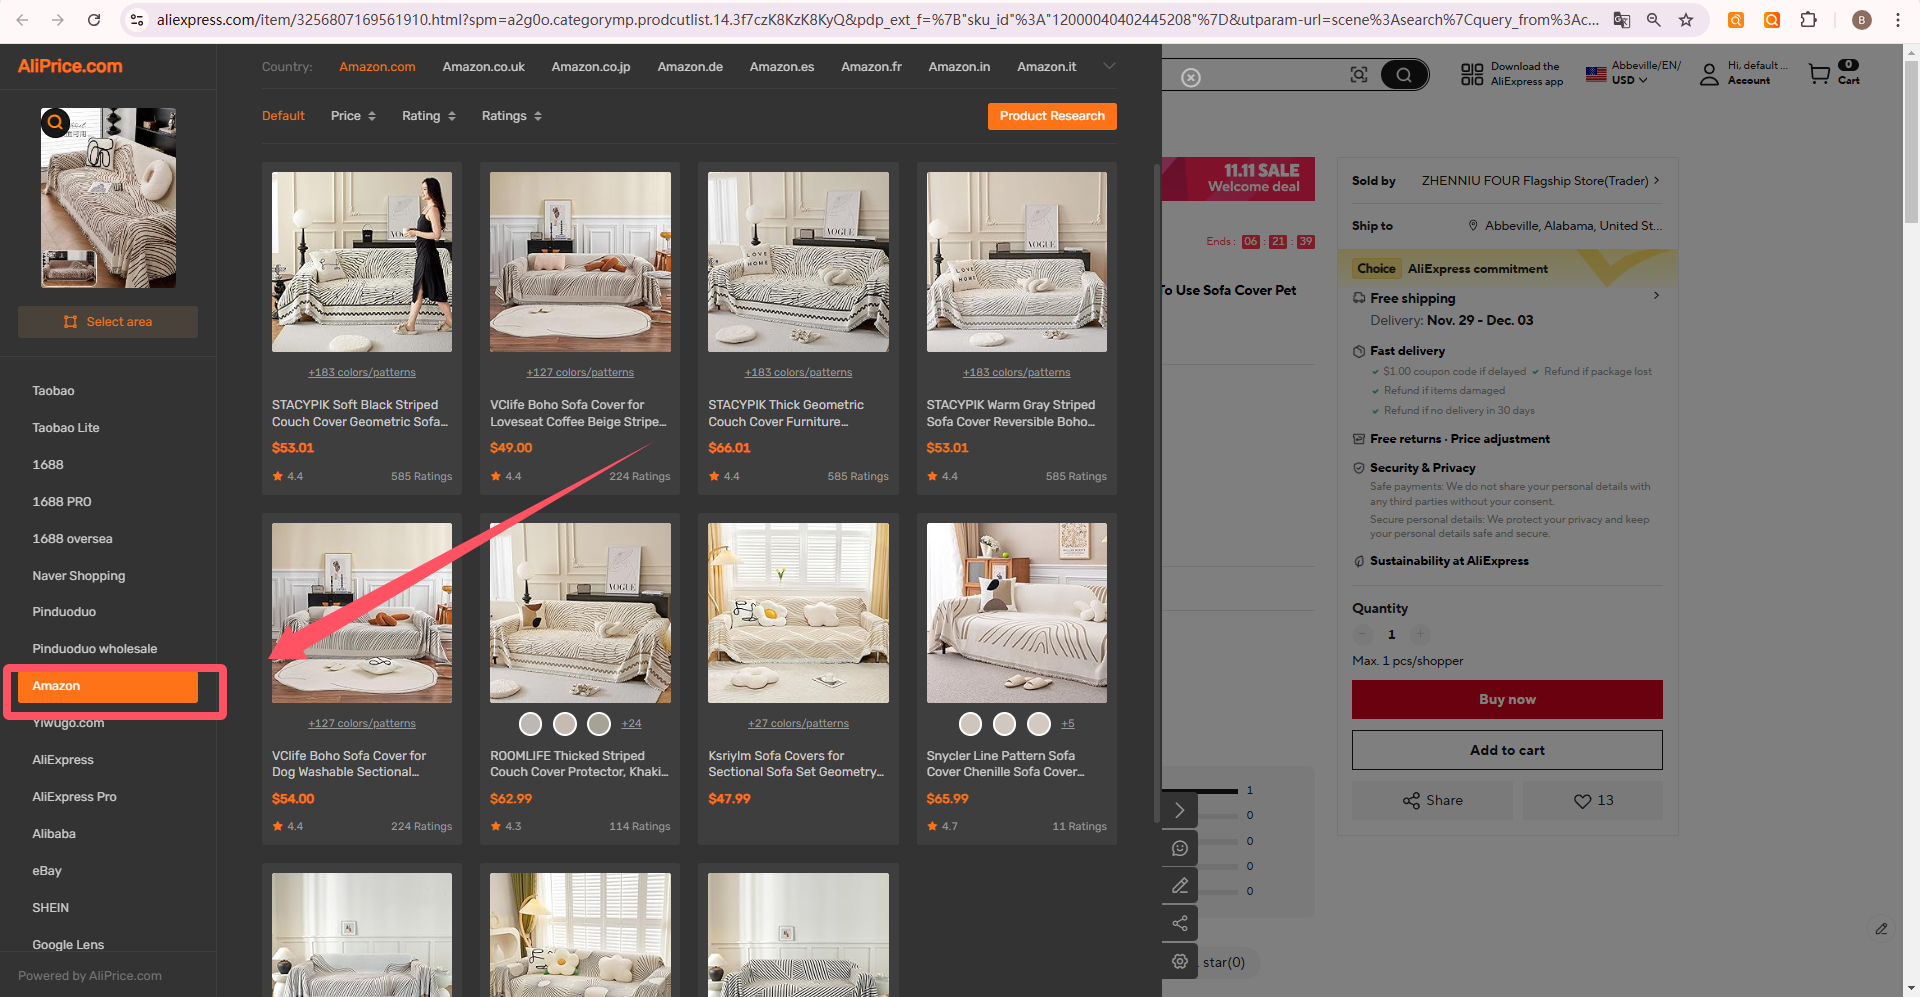Screen dimensions: 1920x997
Task: Open Taobao in the sidebar
Action: (x=53, y=391)
